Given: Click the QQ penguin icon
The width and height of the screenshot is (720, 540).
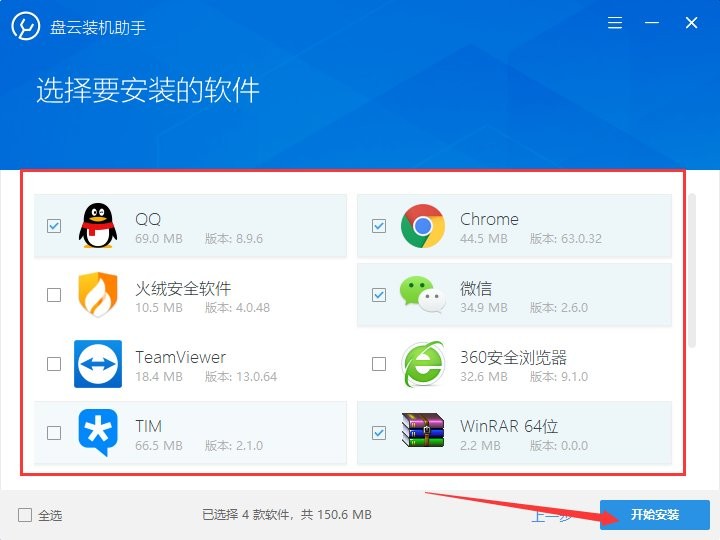Looking at the screenshot, I should (98, 225).
